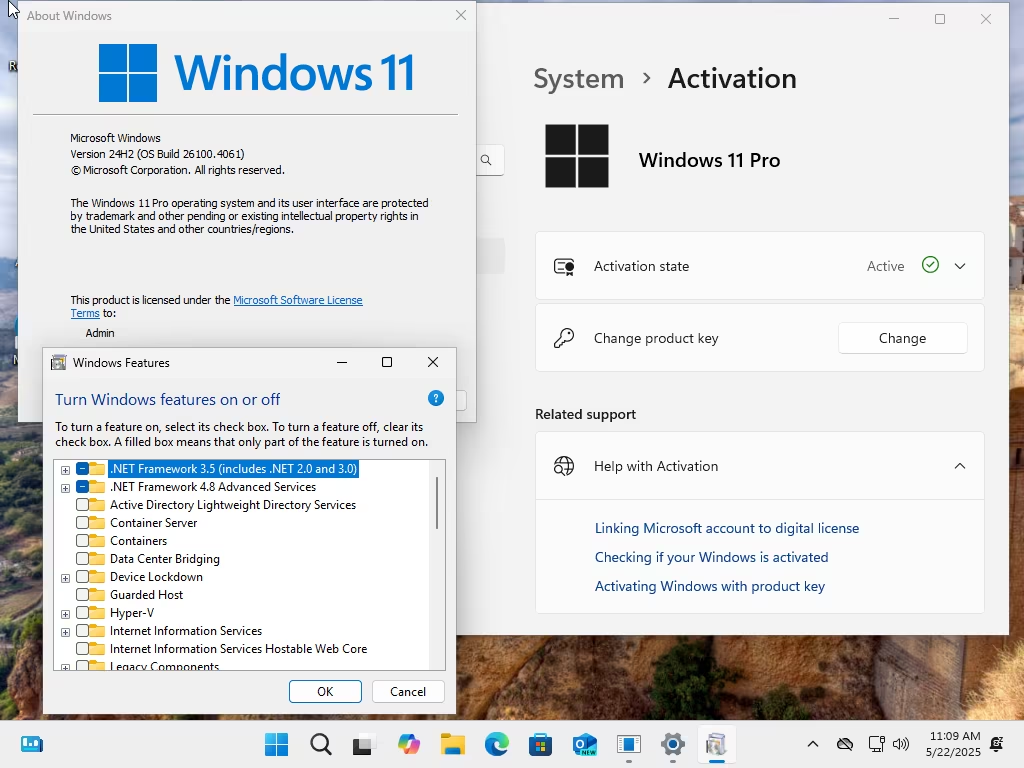The height and width of the screenshot is (768, 1024).
Task: Switch to About Windows taskbar app
Action: (x=629, y=744)
